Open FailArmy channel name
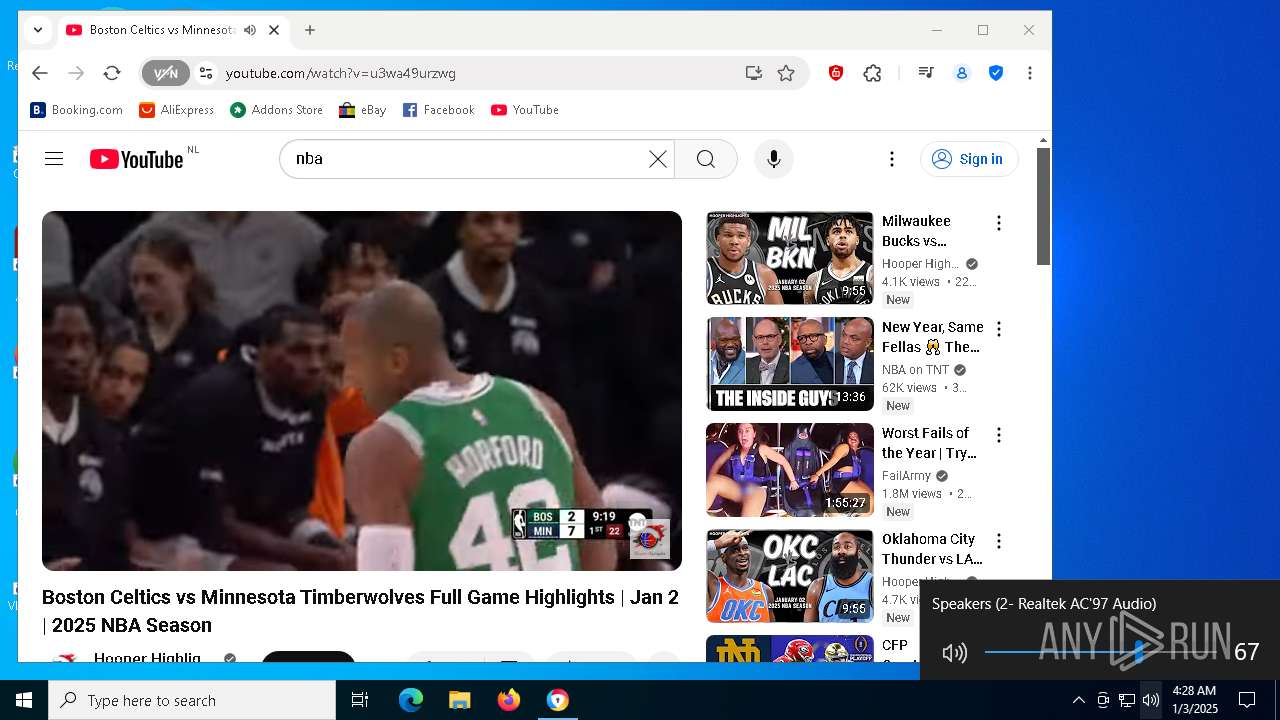The height and width of the screenshot is (720, 1280). pos(906,476)
